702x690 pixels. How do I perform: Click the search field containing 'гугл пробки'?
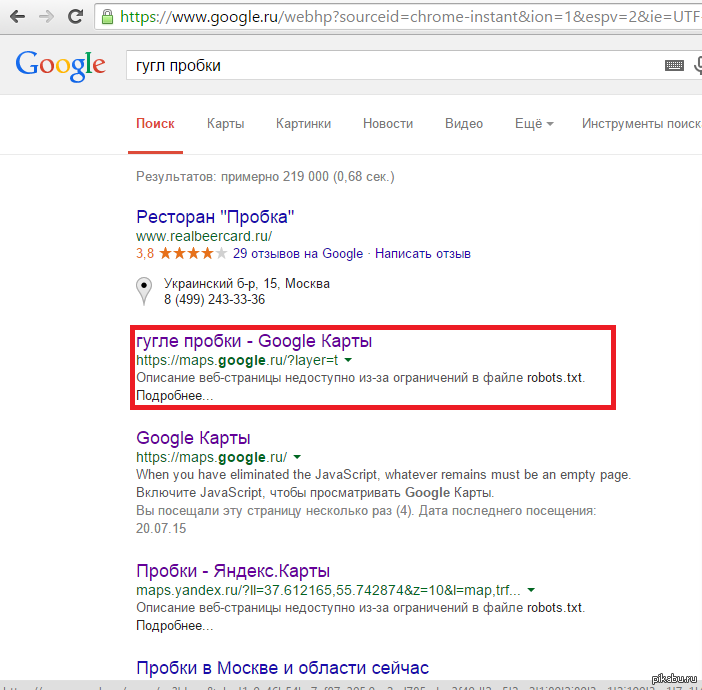390,66
